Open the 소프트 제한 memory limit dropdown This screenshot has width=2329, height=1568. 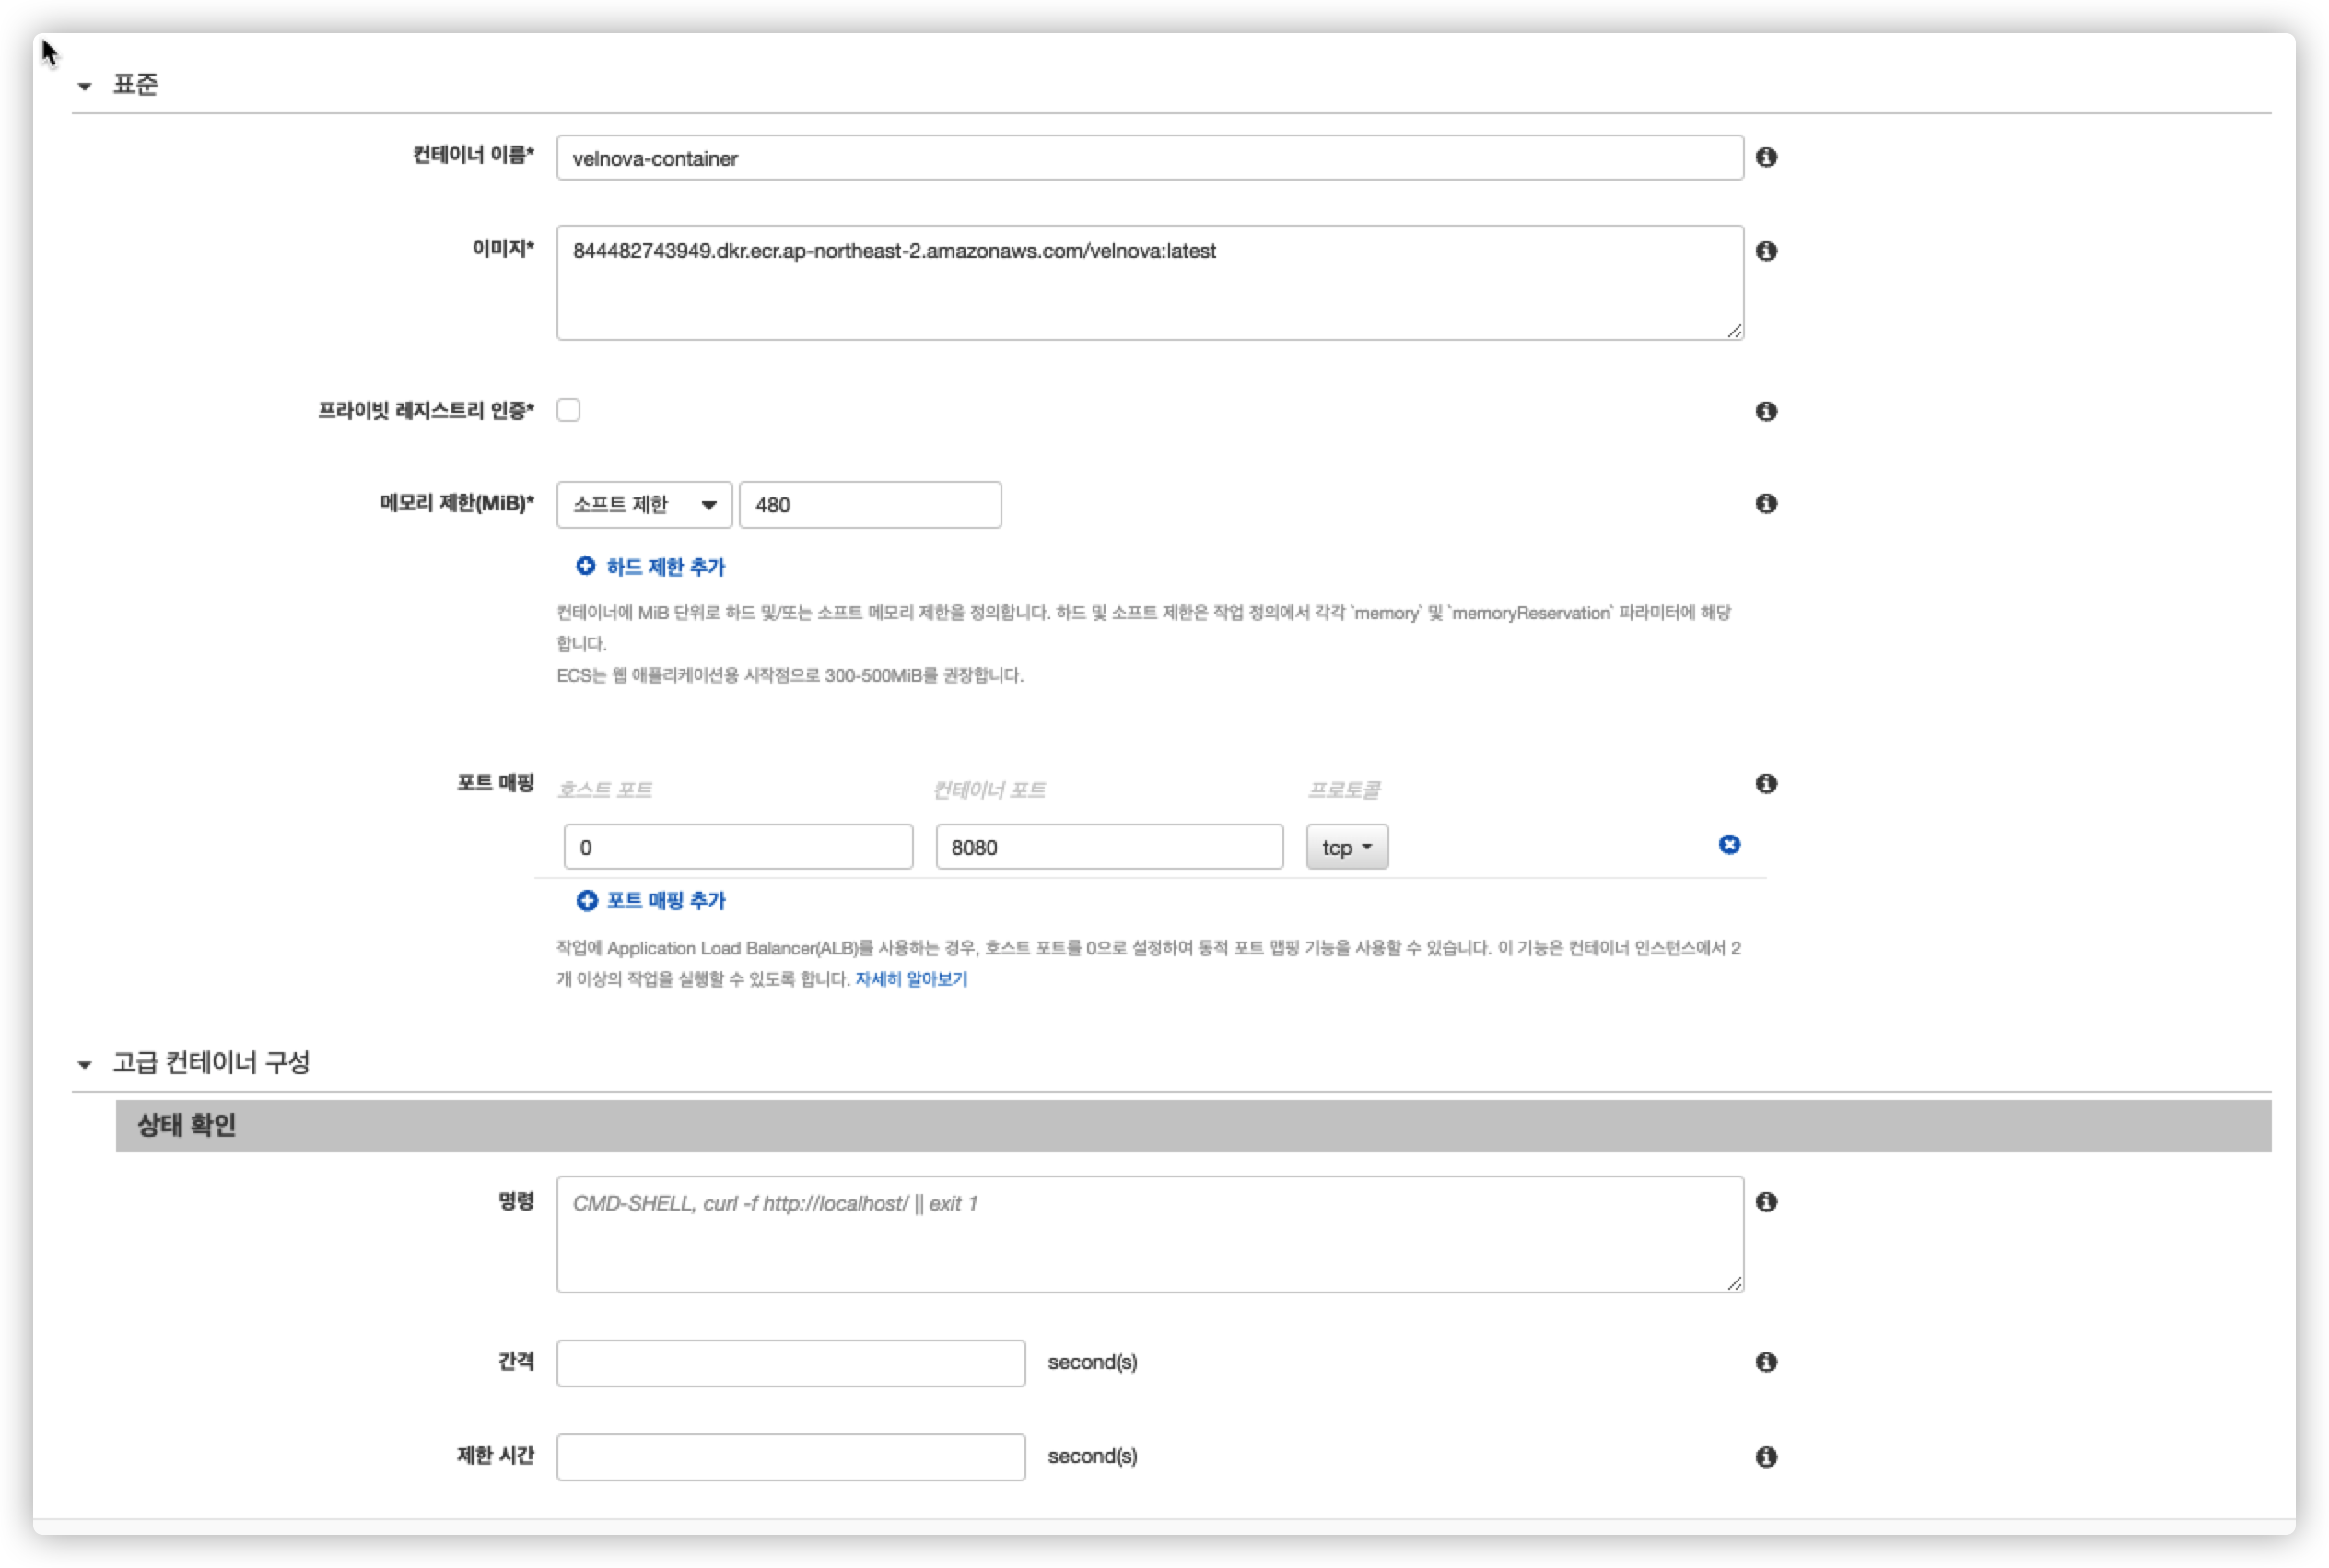[x=644, y=505]
